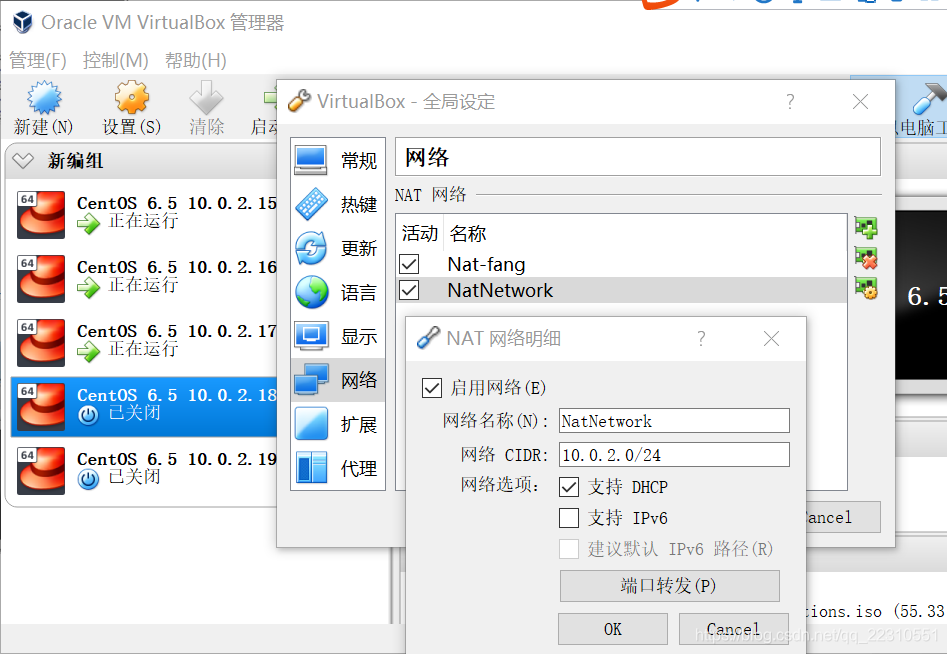Viewport: 947px width, 654px height.
Task: Select VM name CentOS 6.5 10.0.2.17
Action: [177, 332]
